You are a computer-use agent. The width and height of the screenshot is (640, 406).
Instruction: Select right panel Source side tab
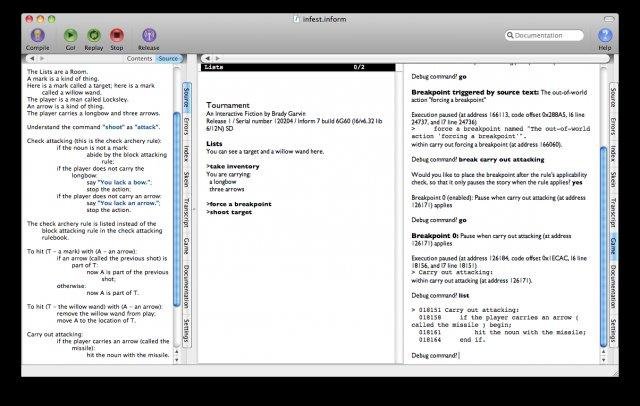point(613,97)
